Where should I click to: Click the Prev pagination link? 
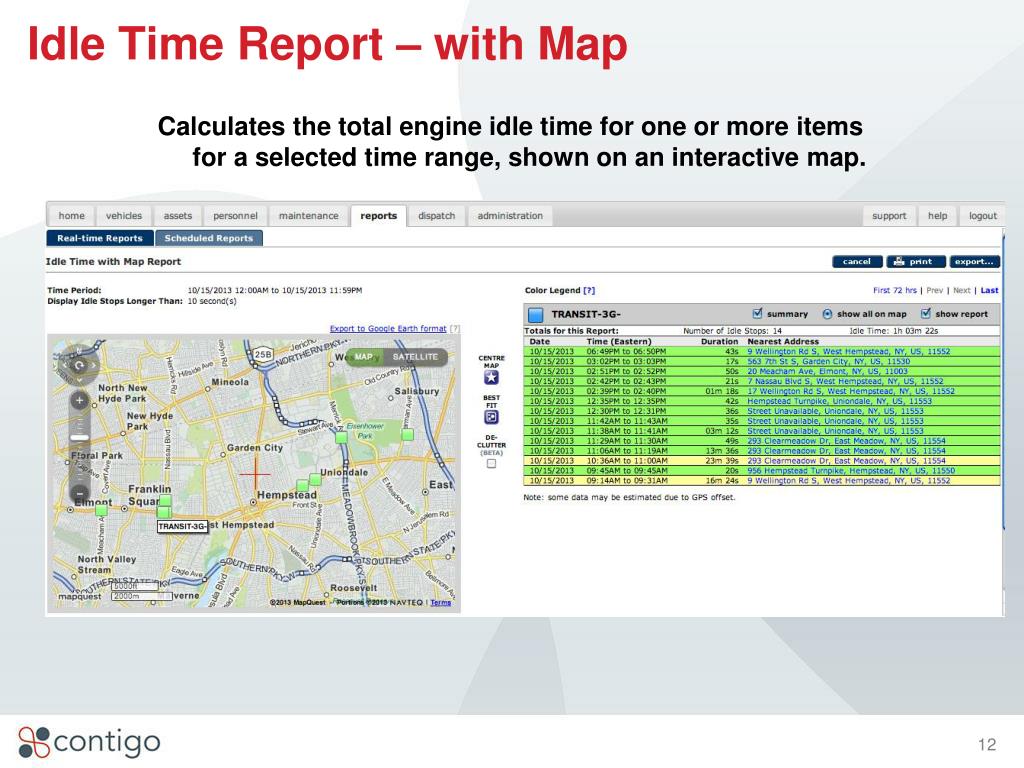[935, 291]
